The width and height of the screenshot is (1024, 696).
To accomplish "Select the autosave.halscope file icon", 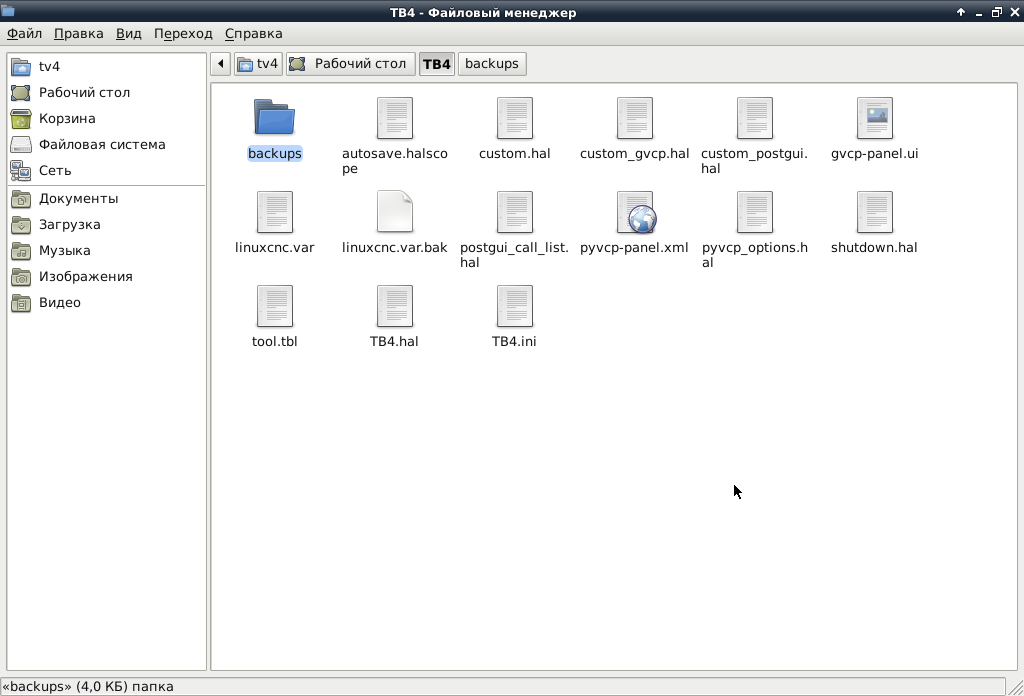I will point(394,118).
